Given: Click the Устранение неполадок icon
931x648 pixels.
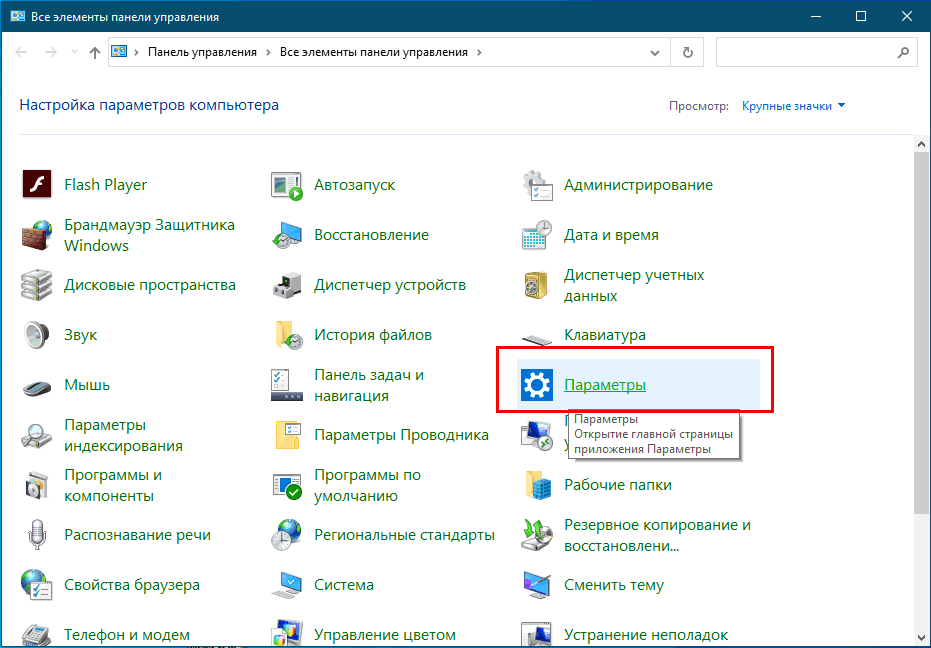Looking at the screenshot, I should (537, 634).
